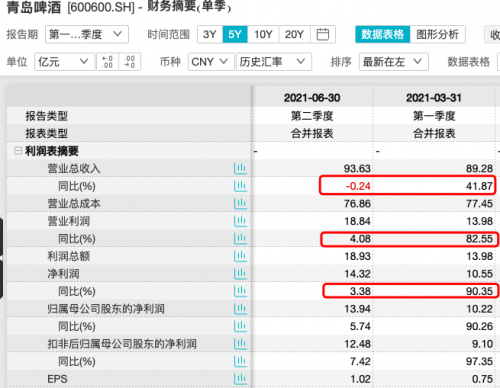
Task: Click the 归属母公司股东的净利润 row label
Action: point(106,309)
